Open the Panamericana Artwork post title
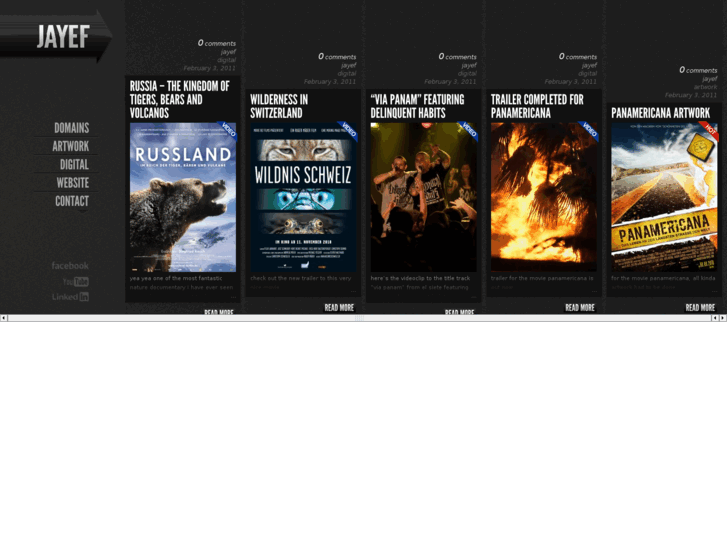The height and width of the screenshot is (545, 727). coord(660,113)
